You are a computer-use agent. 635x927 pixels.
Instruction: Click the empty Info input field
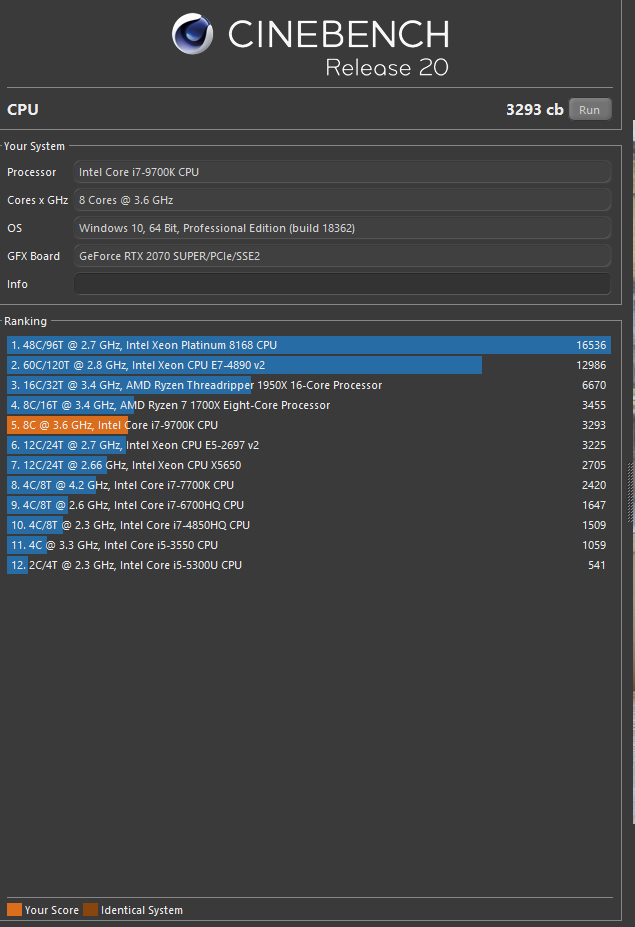click(342, 284)
